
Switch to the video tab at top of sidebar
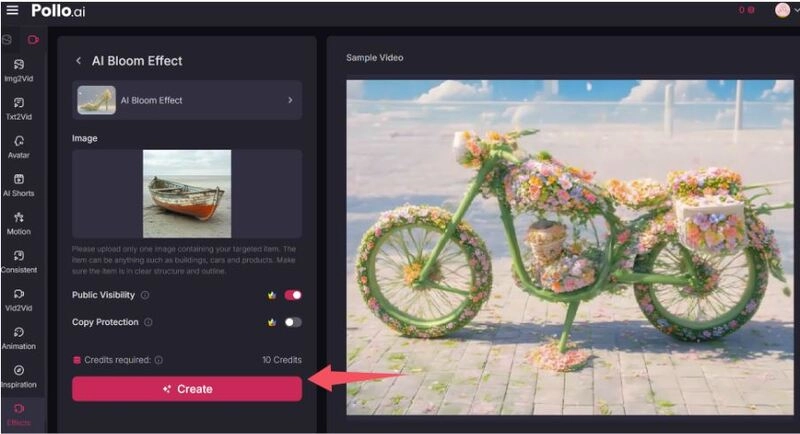tap(33, 40)
